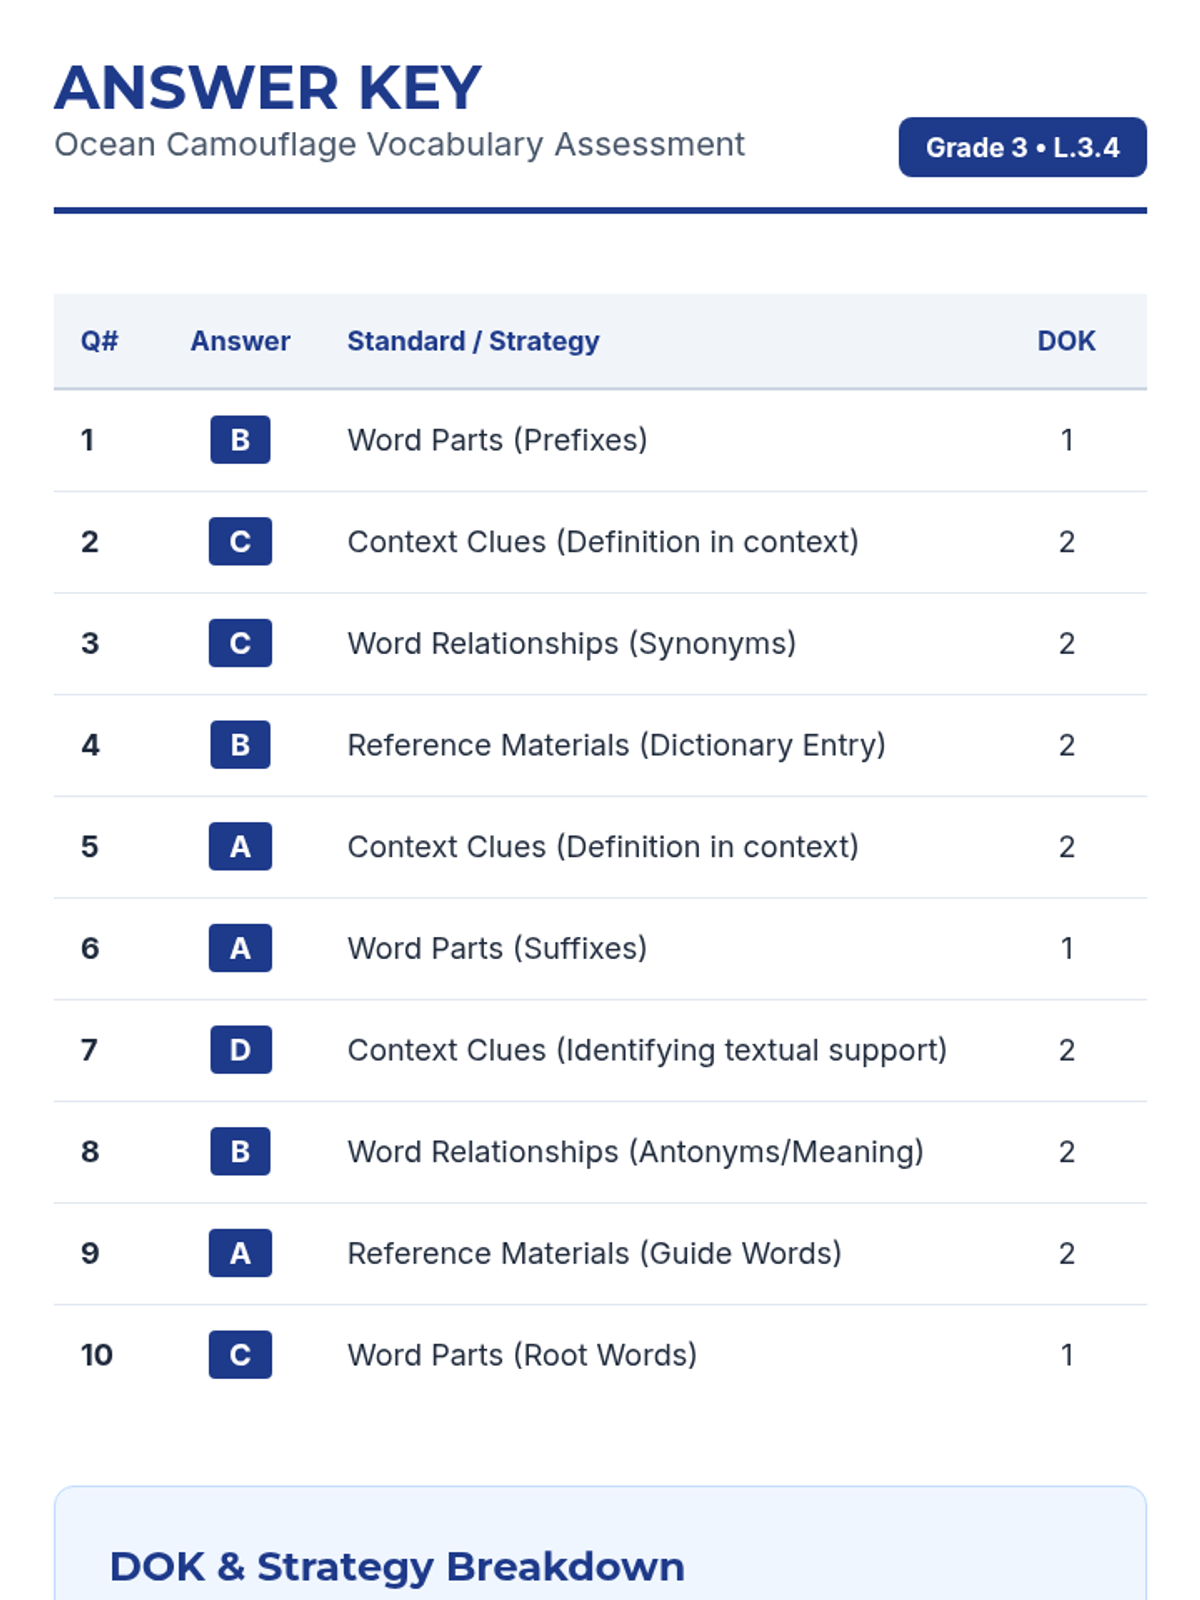The width and height of the screenshot is (1200, 1600).
Task: Click the A badge for question 9
Action: click(240, 1253)
